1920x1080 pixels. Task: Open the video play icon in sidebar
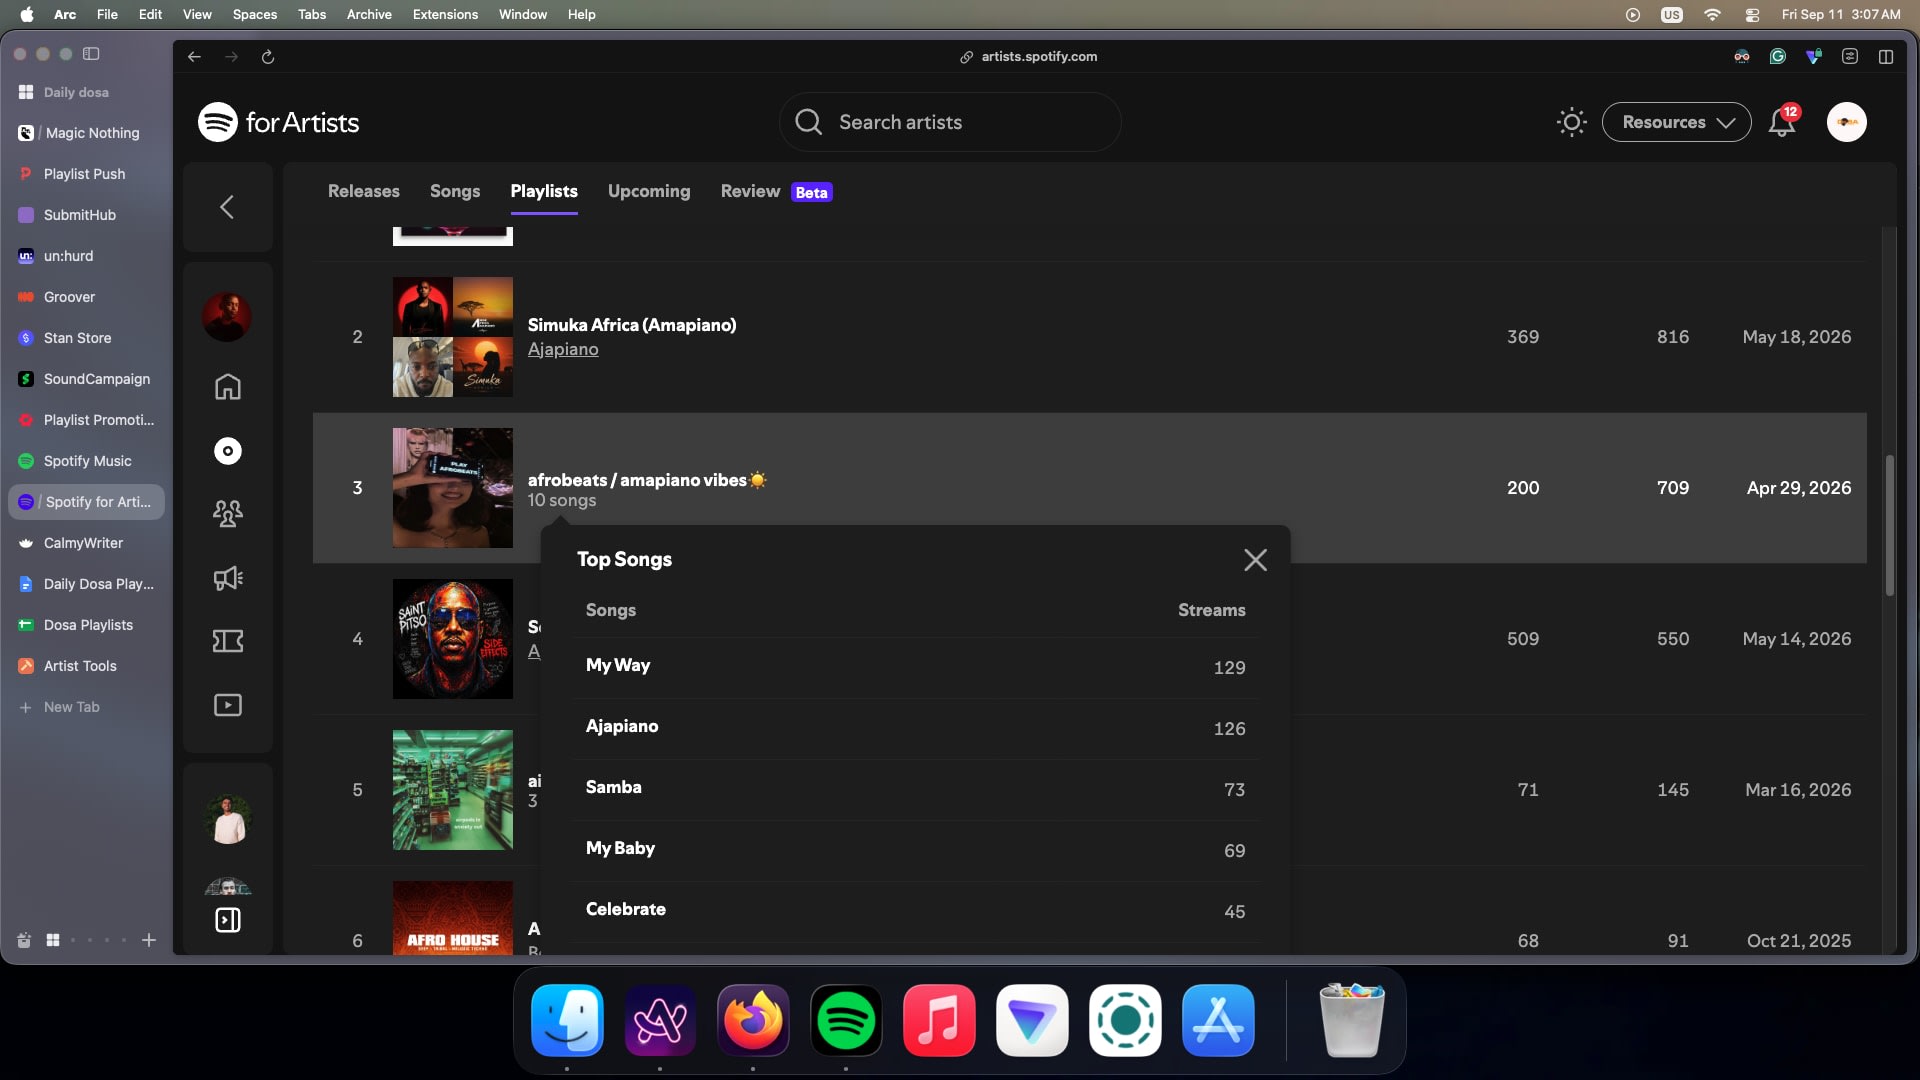coord(228,705)
